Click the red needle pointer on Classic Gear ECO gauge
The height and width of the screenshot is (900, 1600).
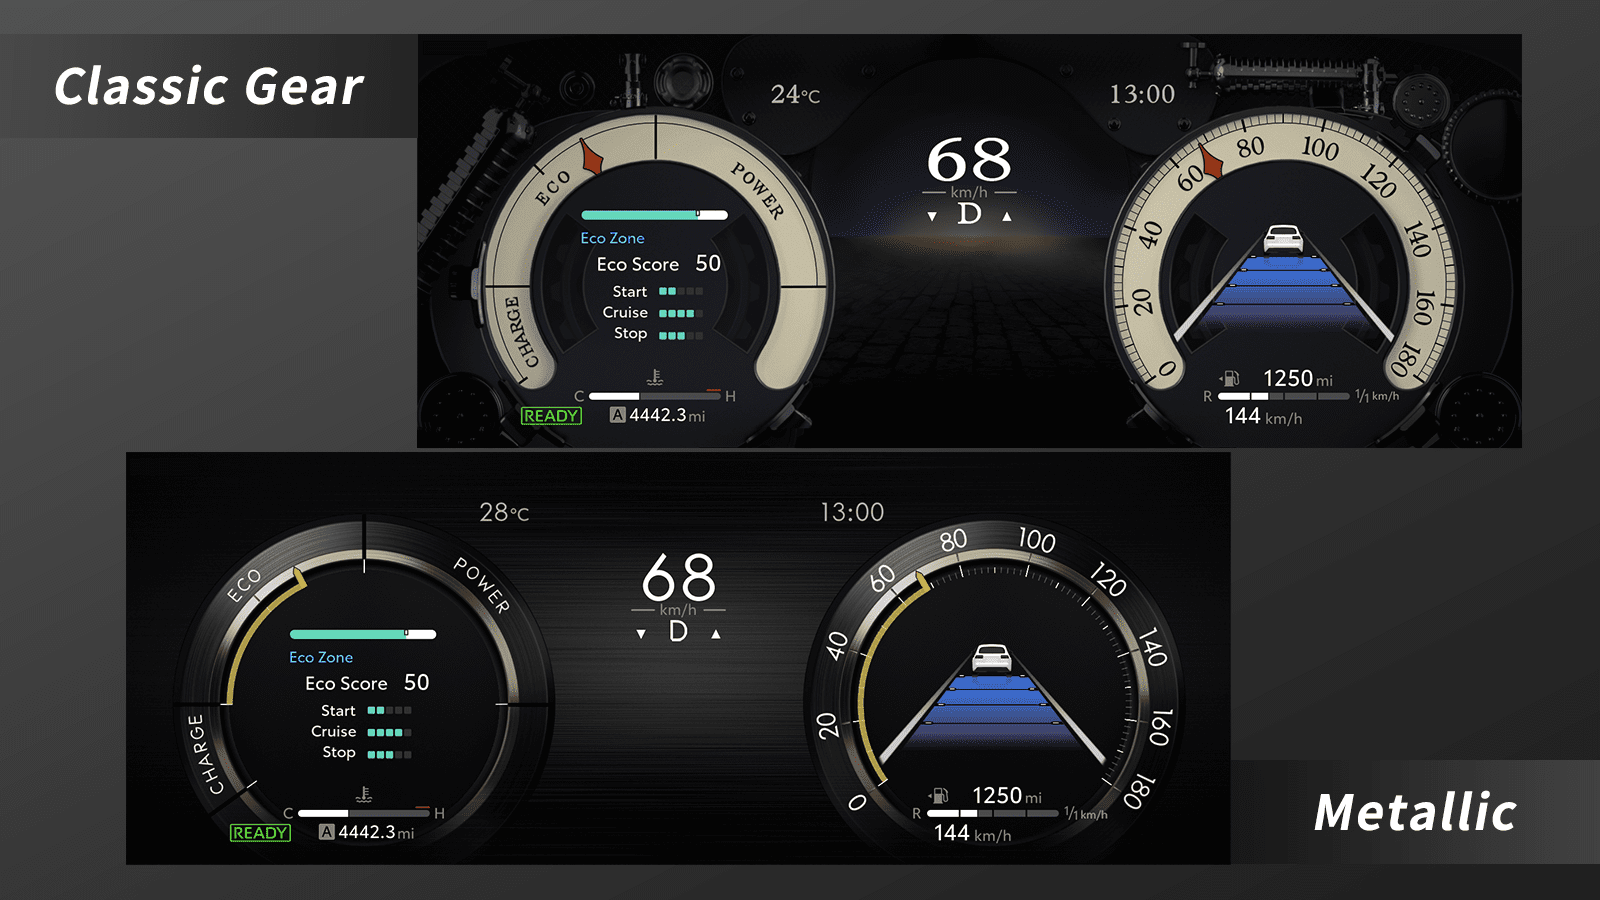(x=590, y=158)
